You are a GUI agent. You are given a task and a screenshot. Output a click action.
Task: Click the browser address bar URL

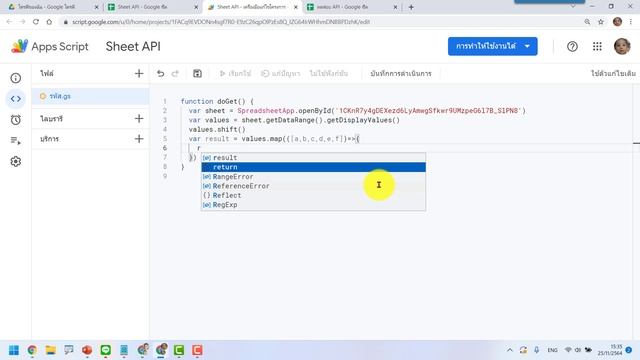point(221,22)
